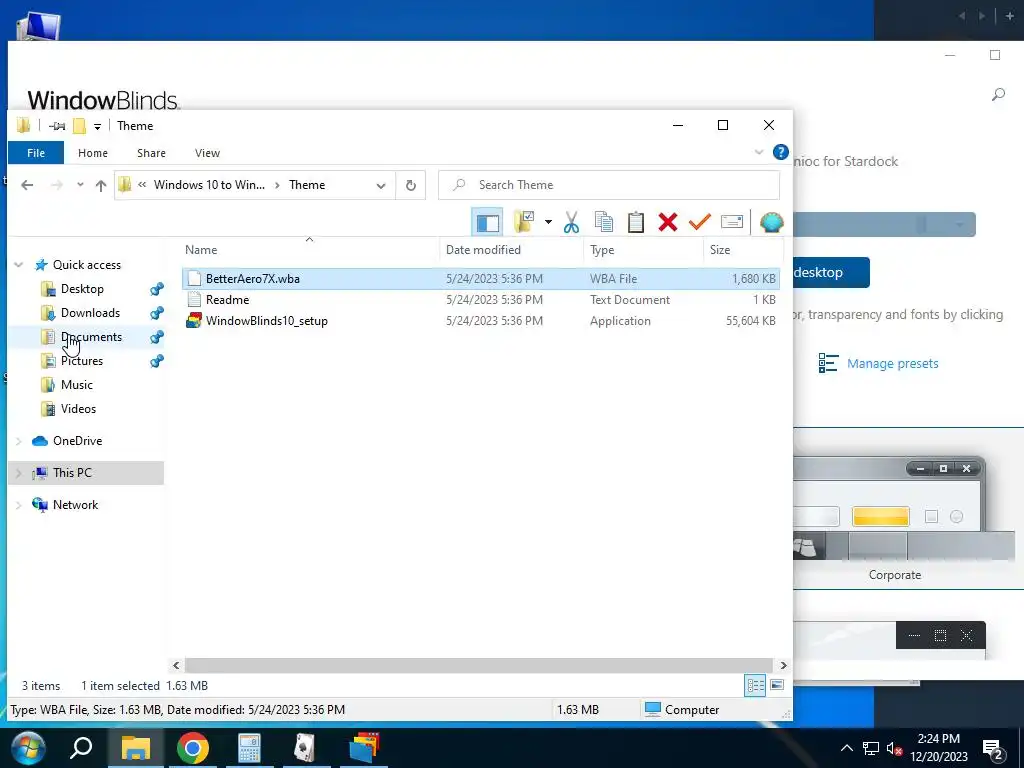This screenshot has height=768, width=1024.
Task: Switch to large thumbnails view icon
Action: coord(777,686)
